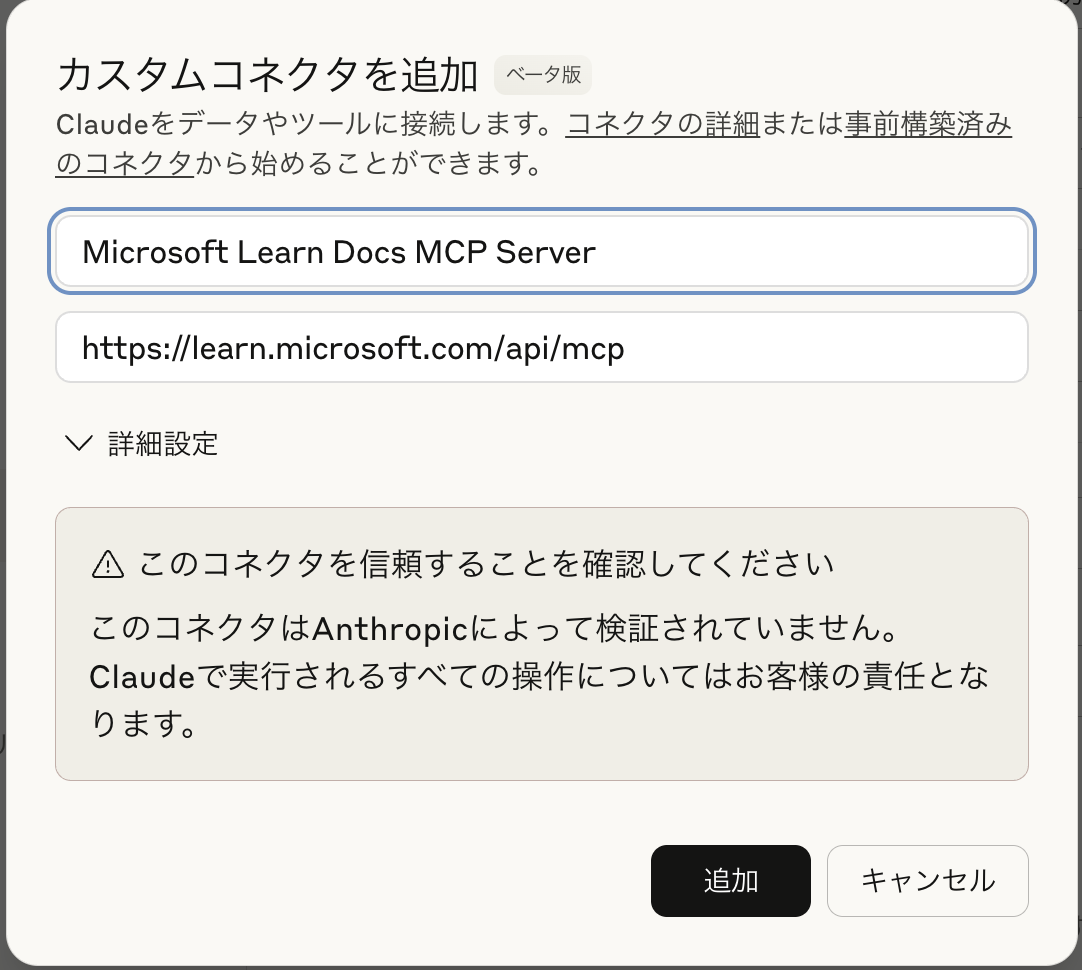Click the server name text in the highlighted field
The height and width of the screenshot is (970, 1082).
click(x=338, y=251)
